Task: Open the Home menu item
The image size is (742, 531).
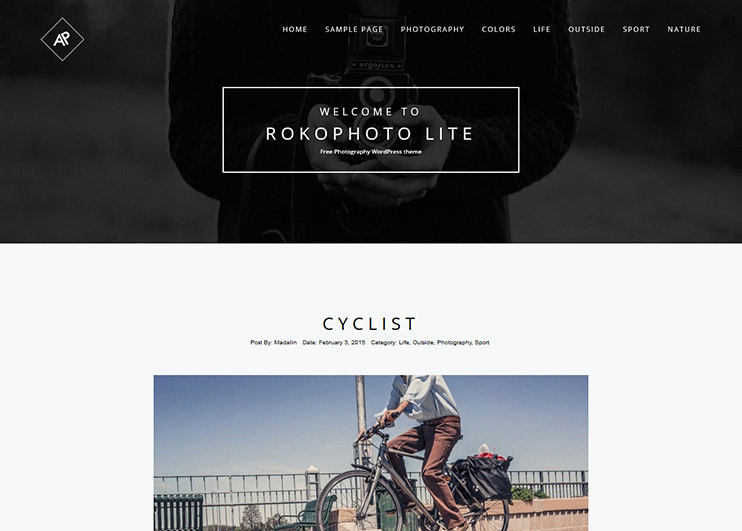Action: (x=295, y=29)
